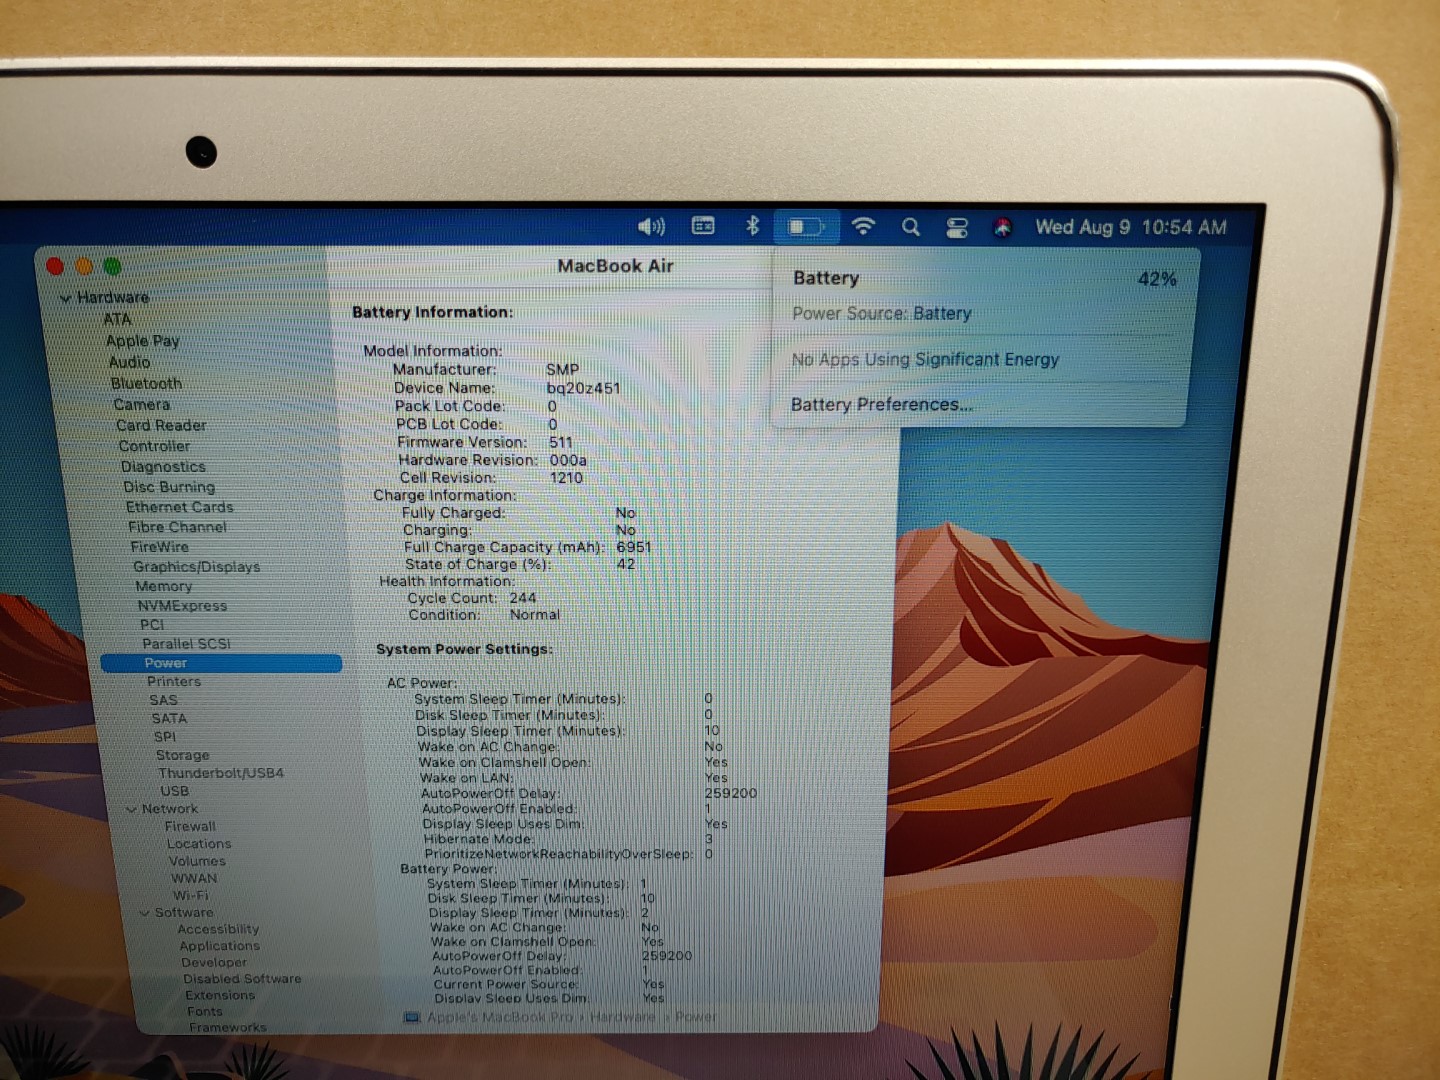
Task: Select Locations under Network
Action: click(199, 844)
